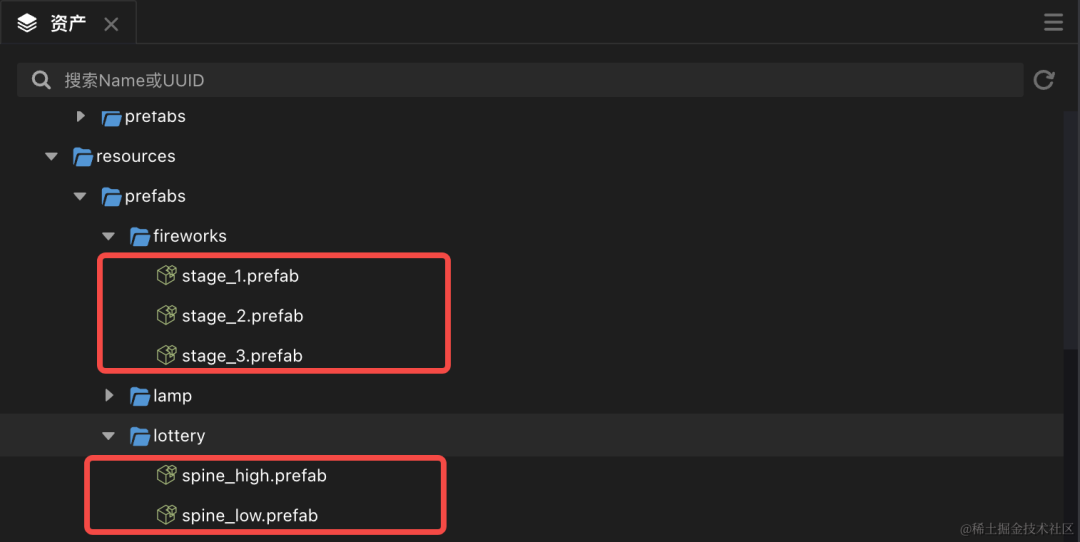Collapse the lottery folder arrow
The height and width of the screenshot is (542, 1080).
coord(108,435)
